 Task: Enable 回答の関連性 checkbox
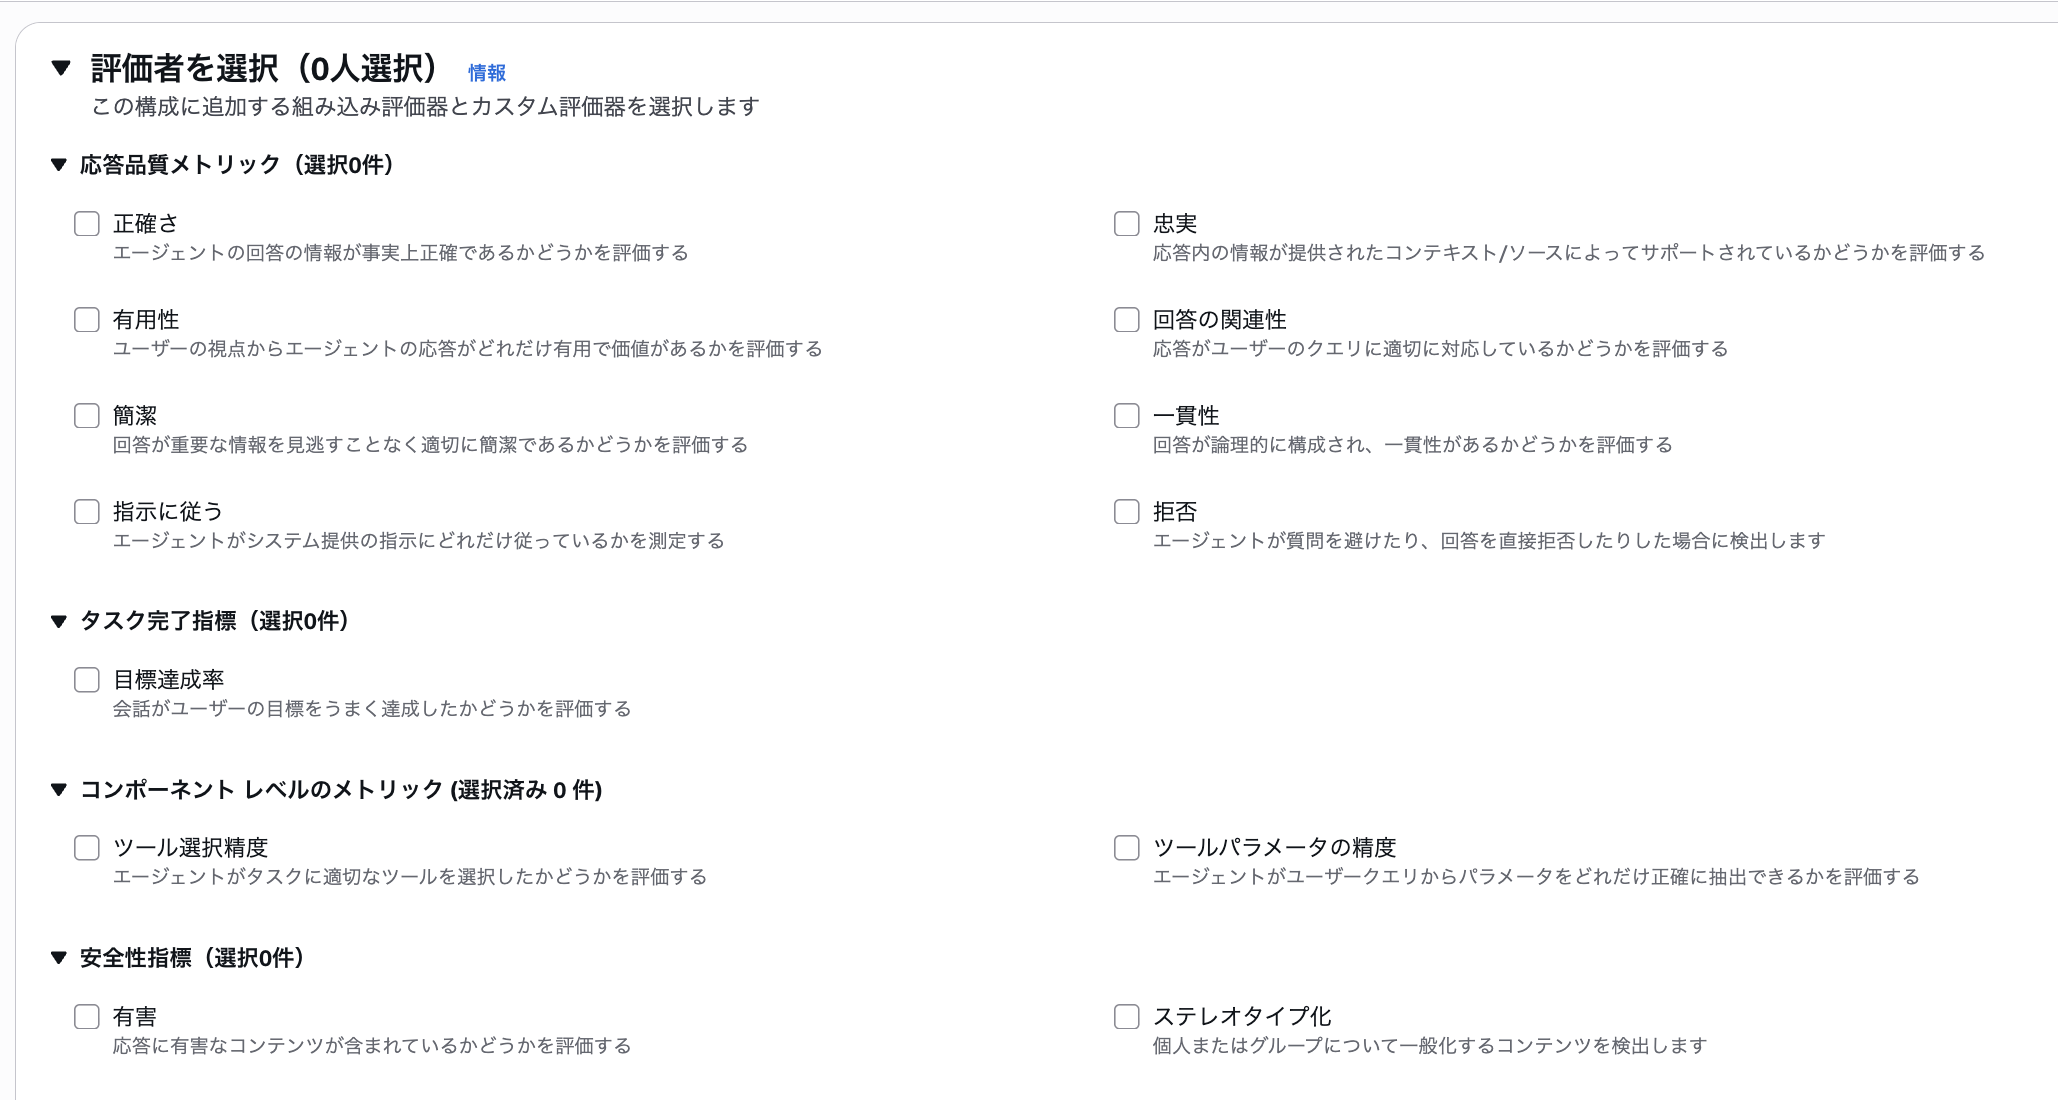pos(1126,319)
